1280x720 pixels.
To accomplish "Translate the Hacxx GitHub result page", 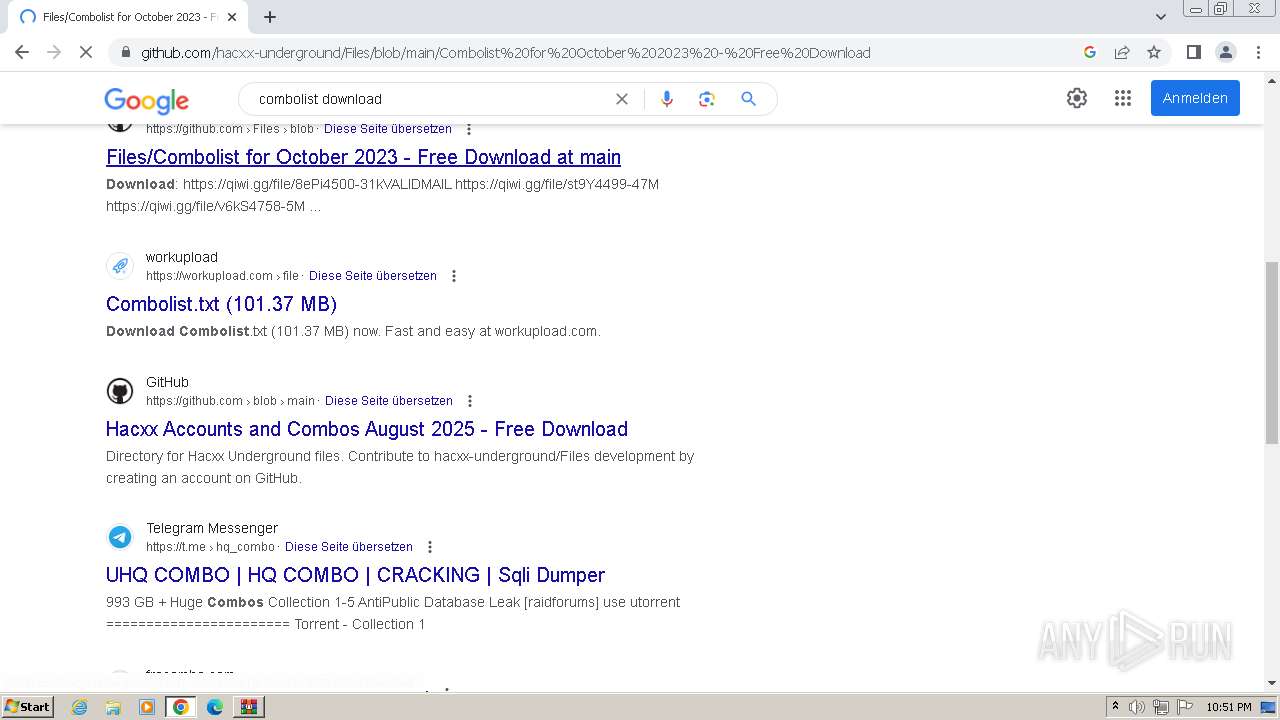I will click(x=389, y=401).
